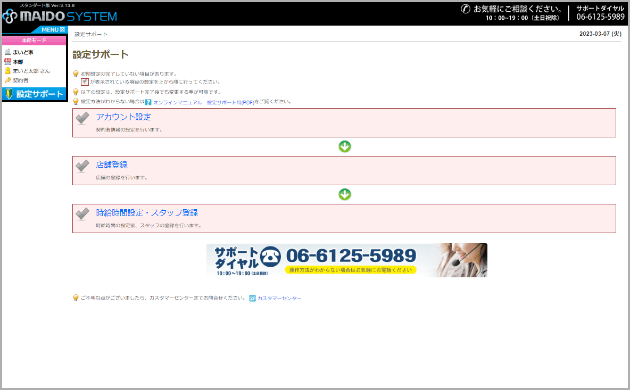Click the gray checkmark beside アカウント設定
This screenshot has width=630, height=390.
(x=82, y=118)
